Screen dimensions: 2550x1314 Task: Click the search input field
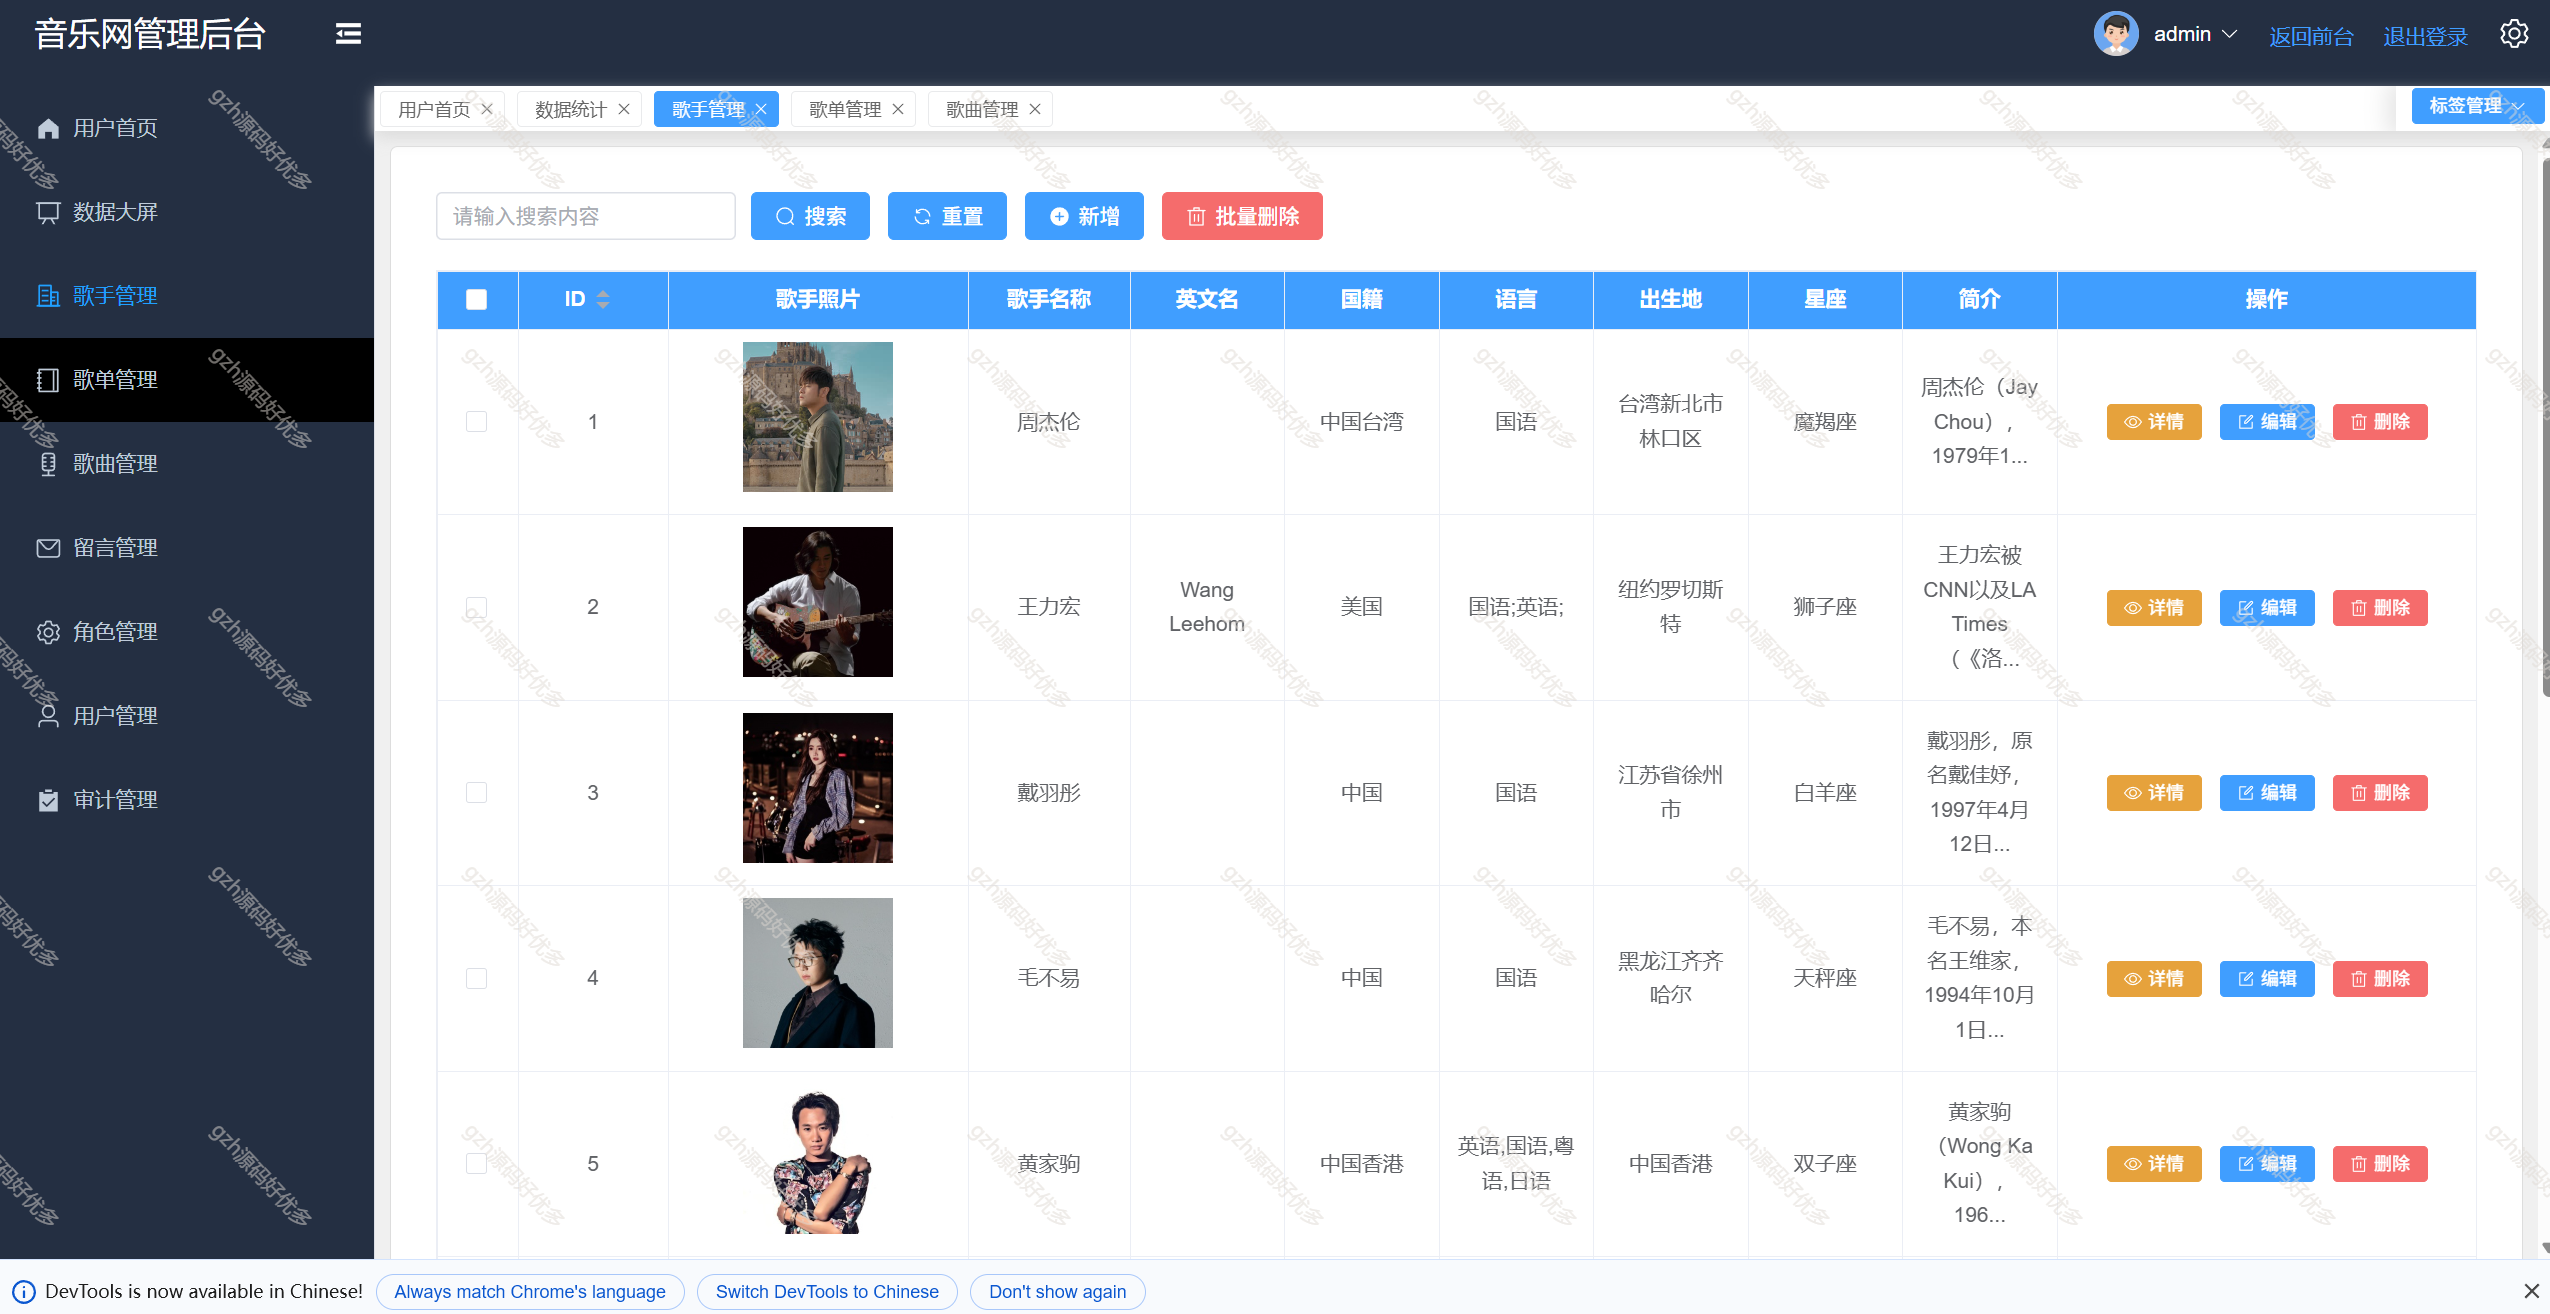click(585, 215)
